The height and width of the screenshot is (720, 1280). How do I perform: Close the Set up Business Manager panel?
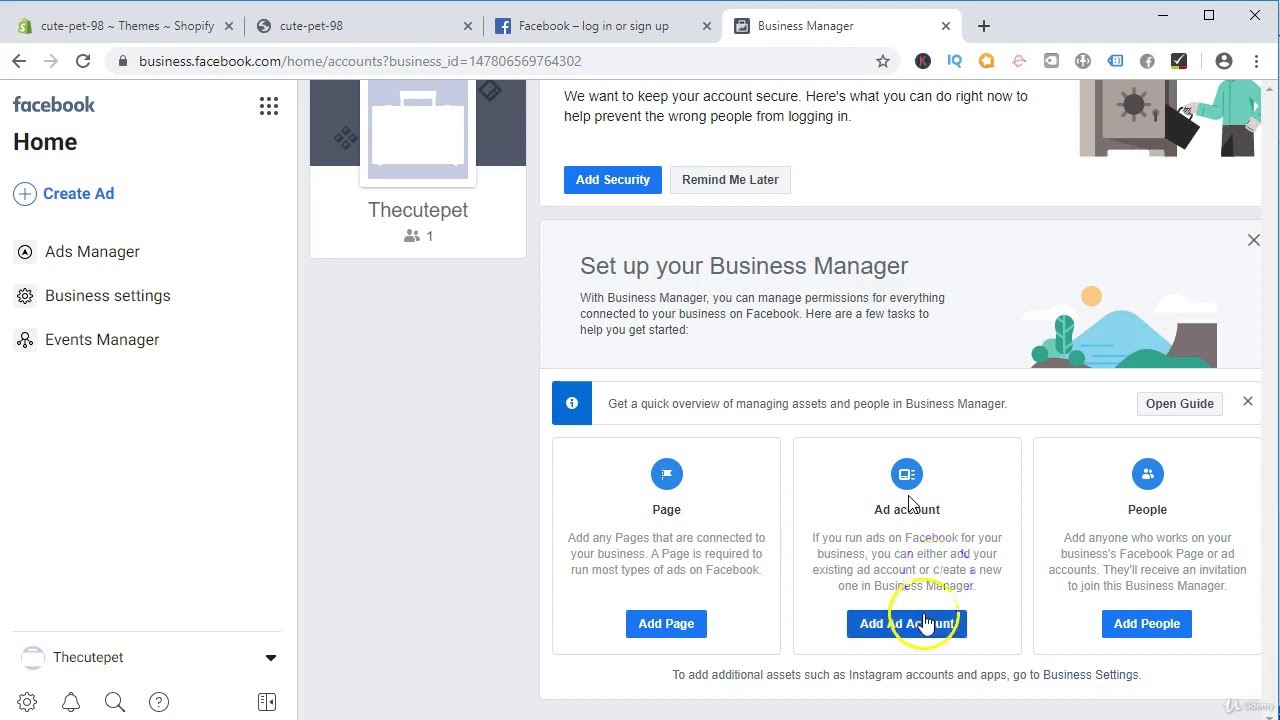tap(1253, 240)
